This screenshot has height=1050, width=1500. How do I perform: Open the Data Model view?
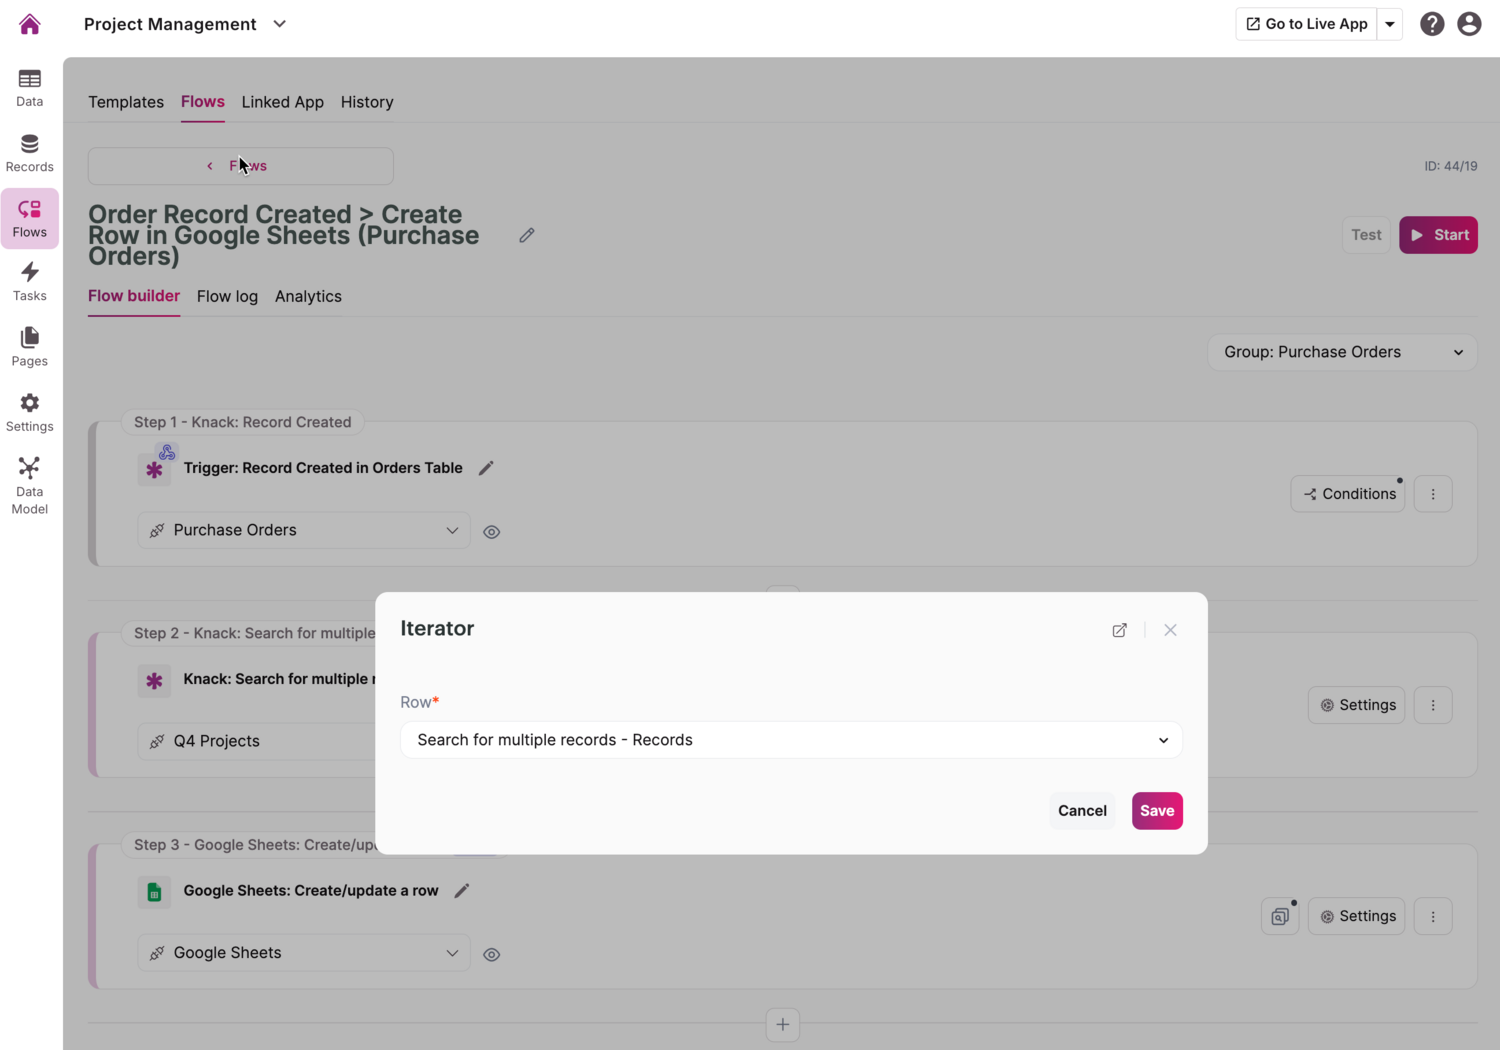(x=30, y=485)
